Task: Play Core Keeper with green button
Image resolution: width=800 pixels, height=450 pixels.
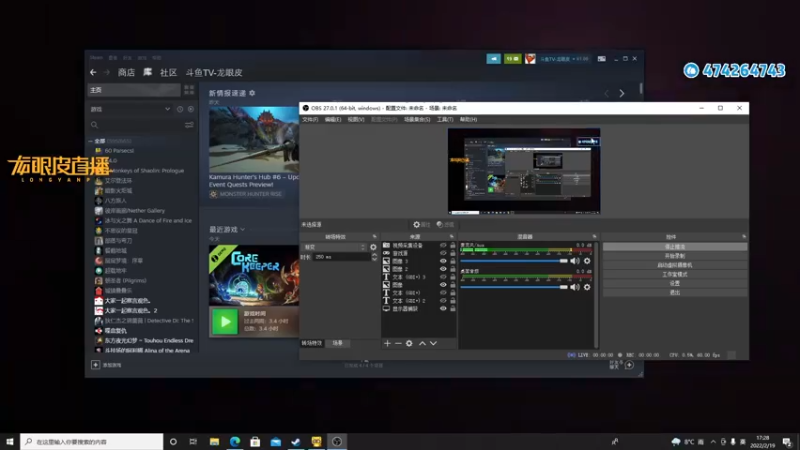Action: coord(225,322)
